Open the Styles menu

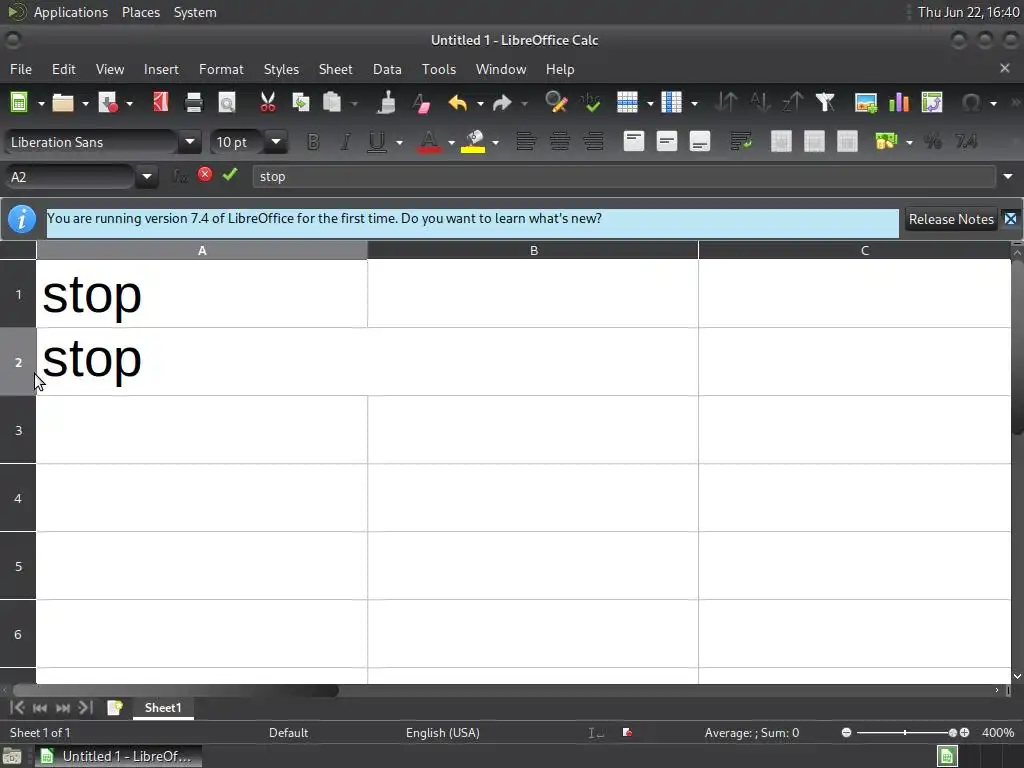281,69
